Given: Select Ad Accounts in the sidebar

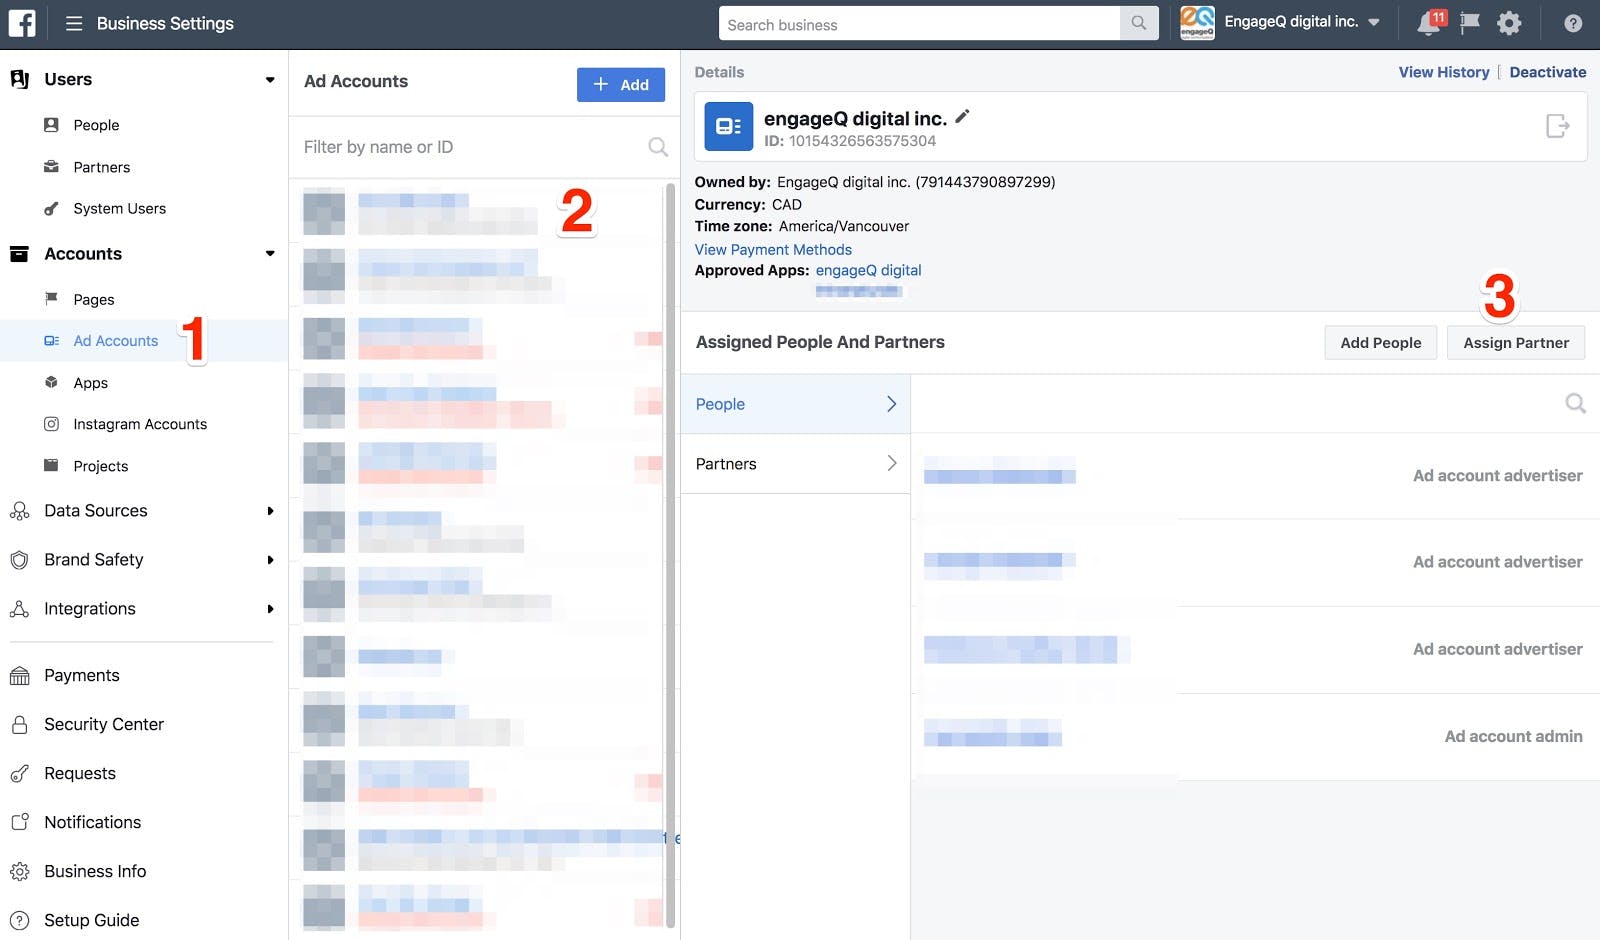Looking at the screenshot, I should [115, 341].
